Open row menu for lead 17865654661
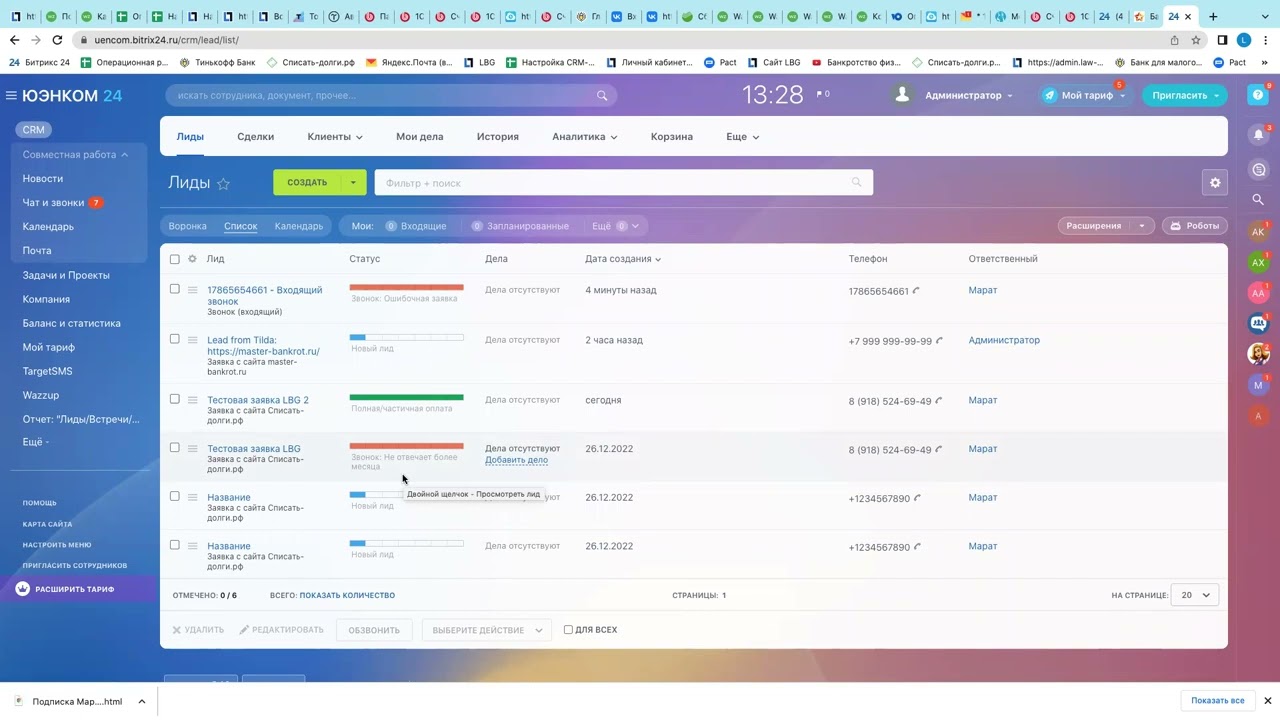The height and width of the screenshot is (720, 1280). 192,290
